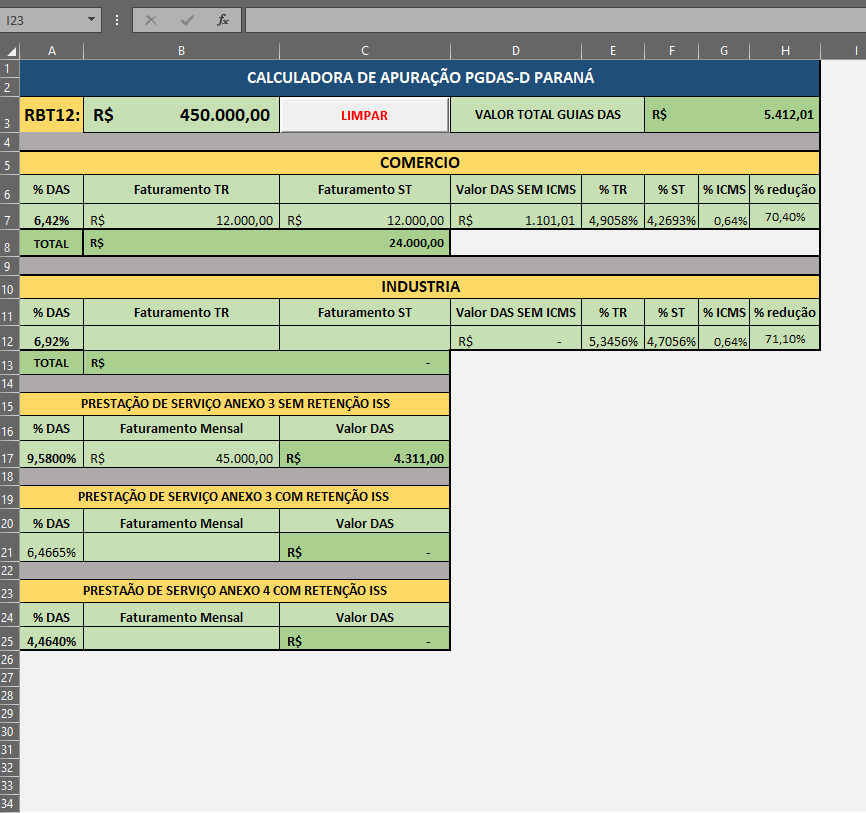The height and width of the screenshot is (813, 866).
Task: Select column B header
Action: 181,51
